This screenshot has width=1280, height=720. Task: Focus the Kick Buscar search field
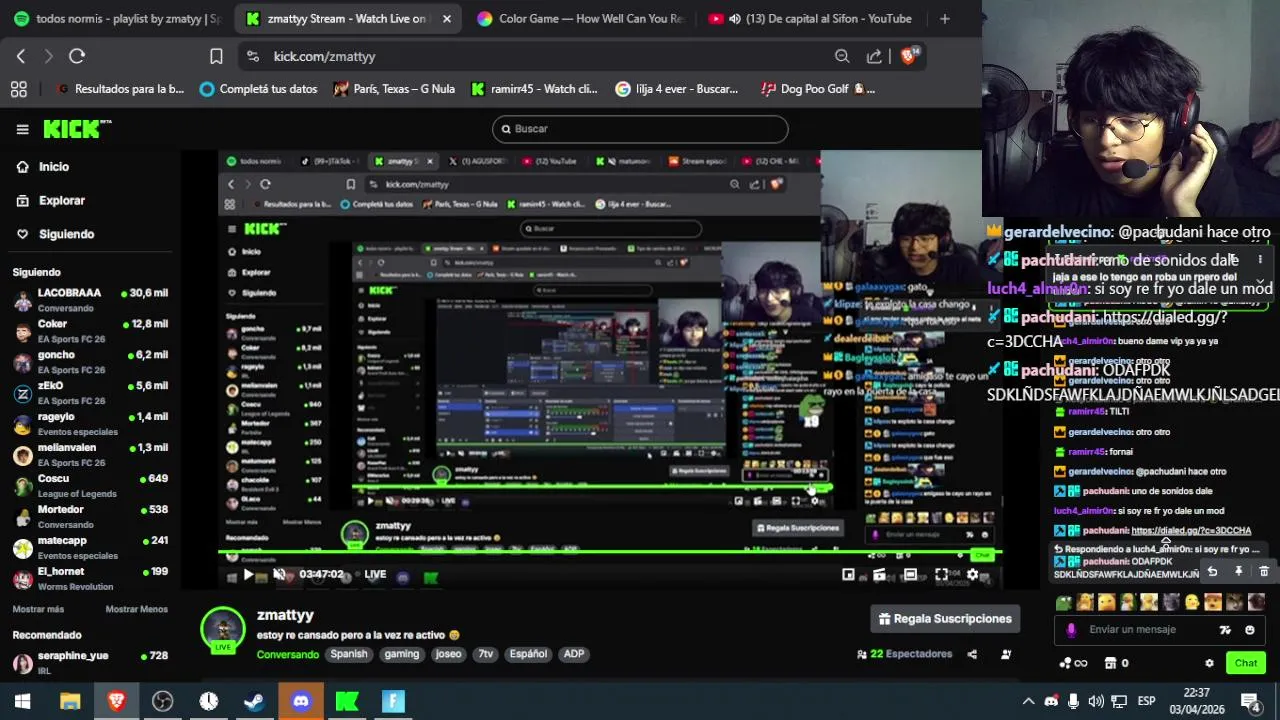[x=640, y=129]
